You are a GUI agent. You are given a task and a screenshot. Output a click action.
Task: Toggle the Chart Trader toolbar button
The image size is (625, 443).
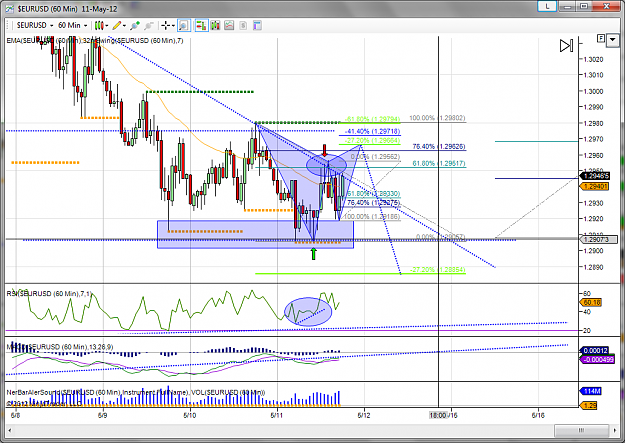202,26
